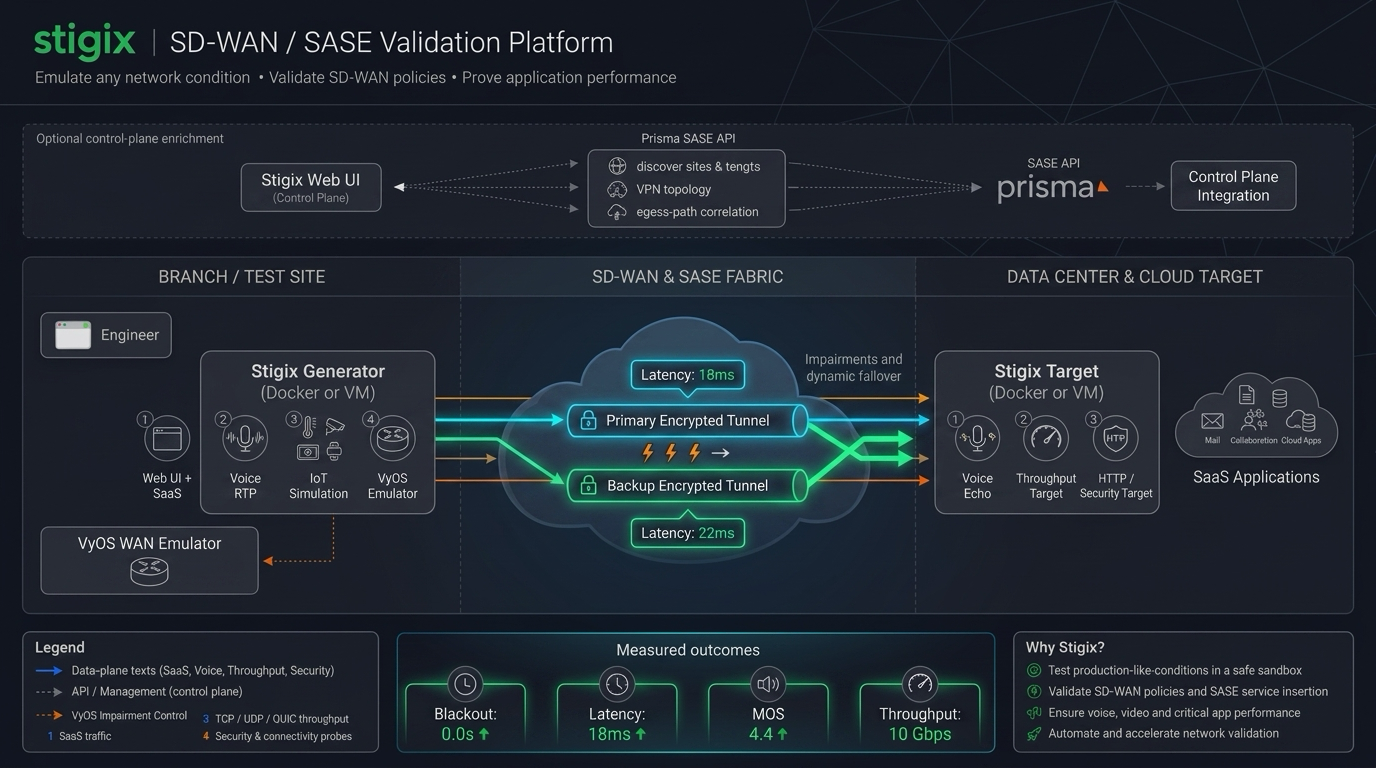Click the stigix logo
Screen dimensions: 1376x768
(x=84, y=41)
